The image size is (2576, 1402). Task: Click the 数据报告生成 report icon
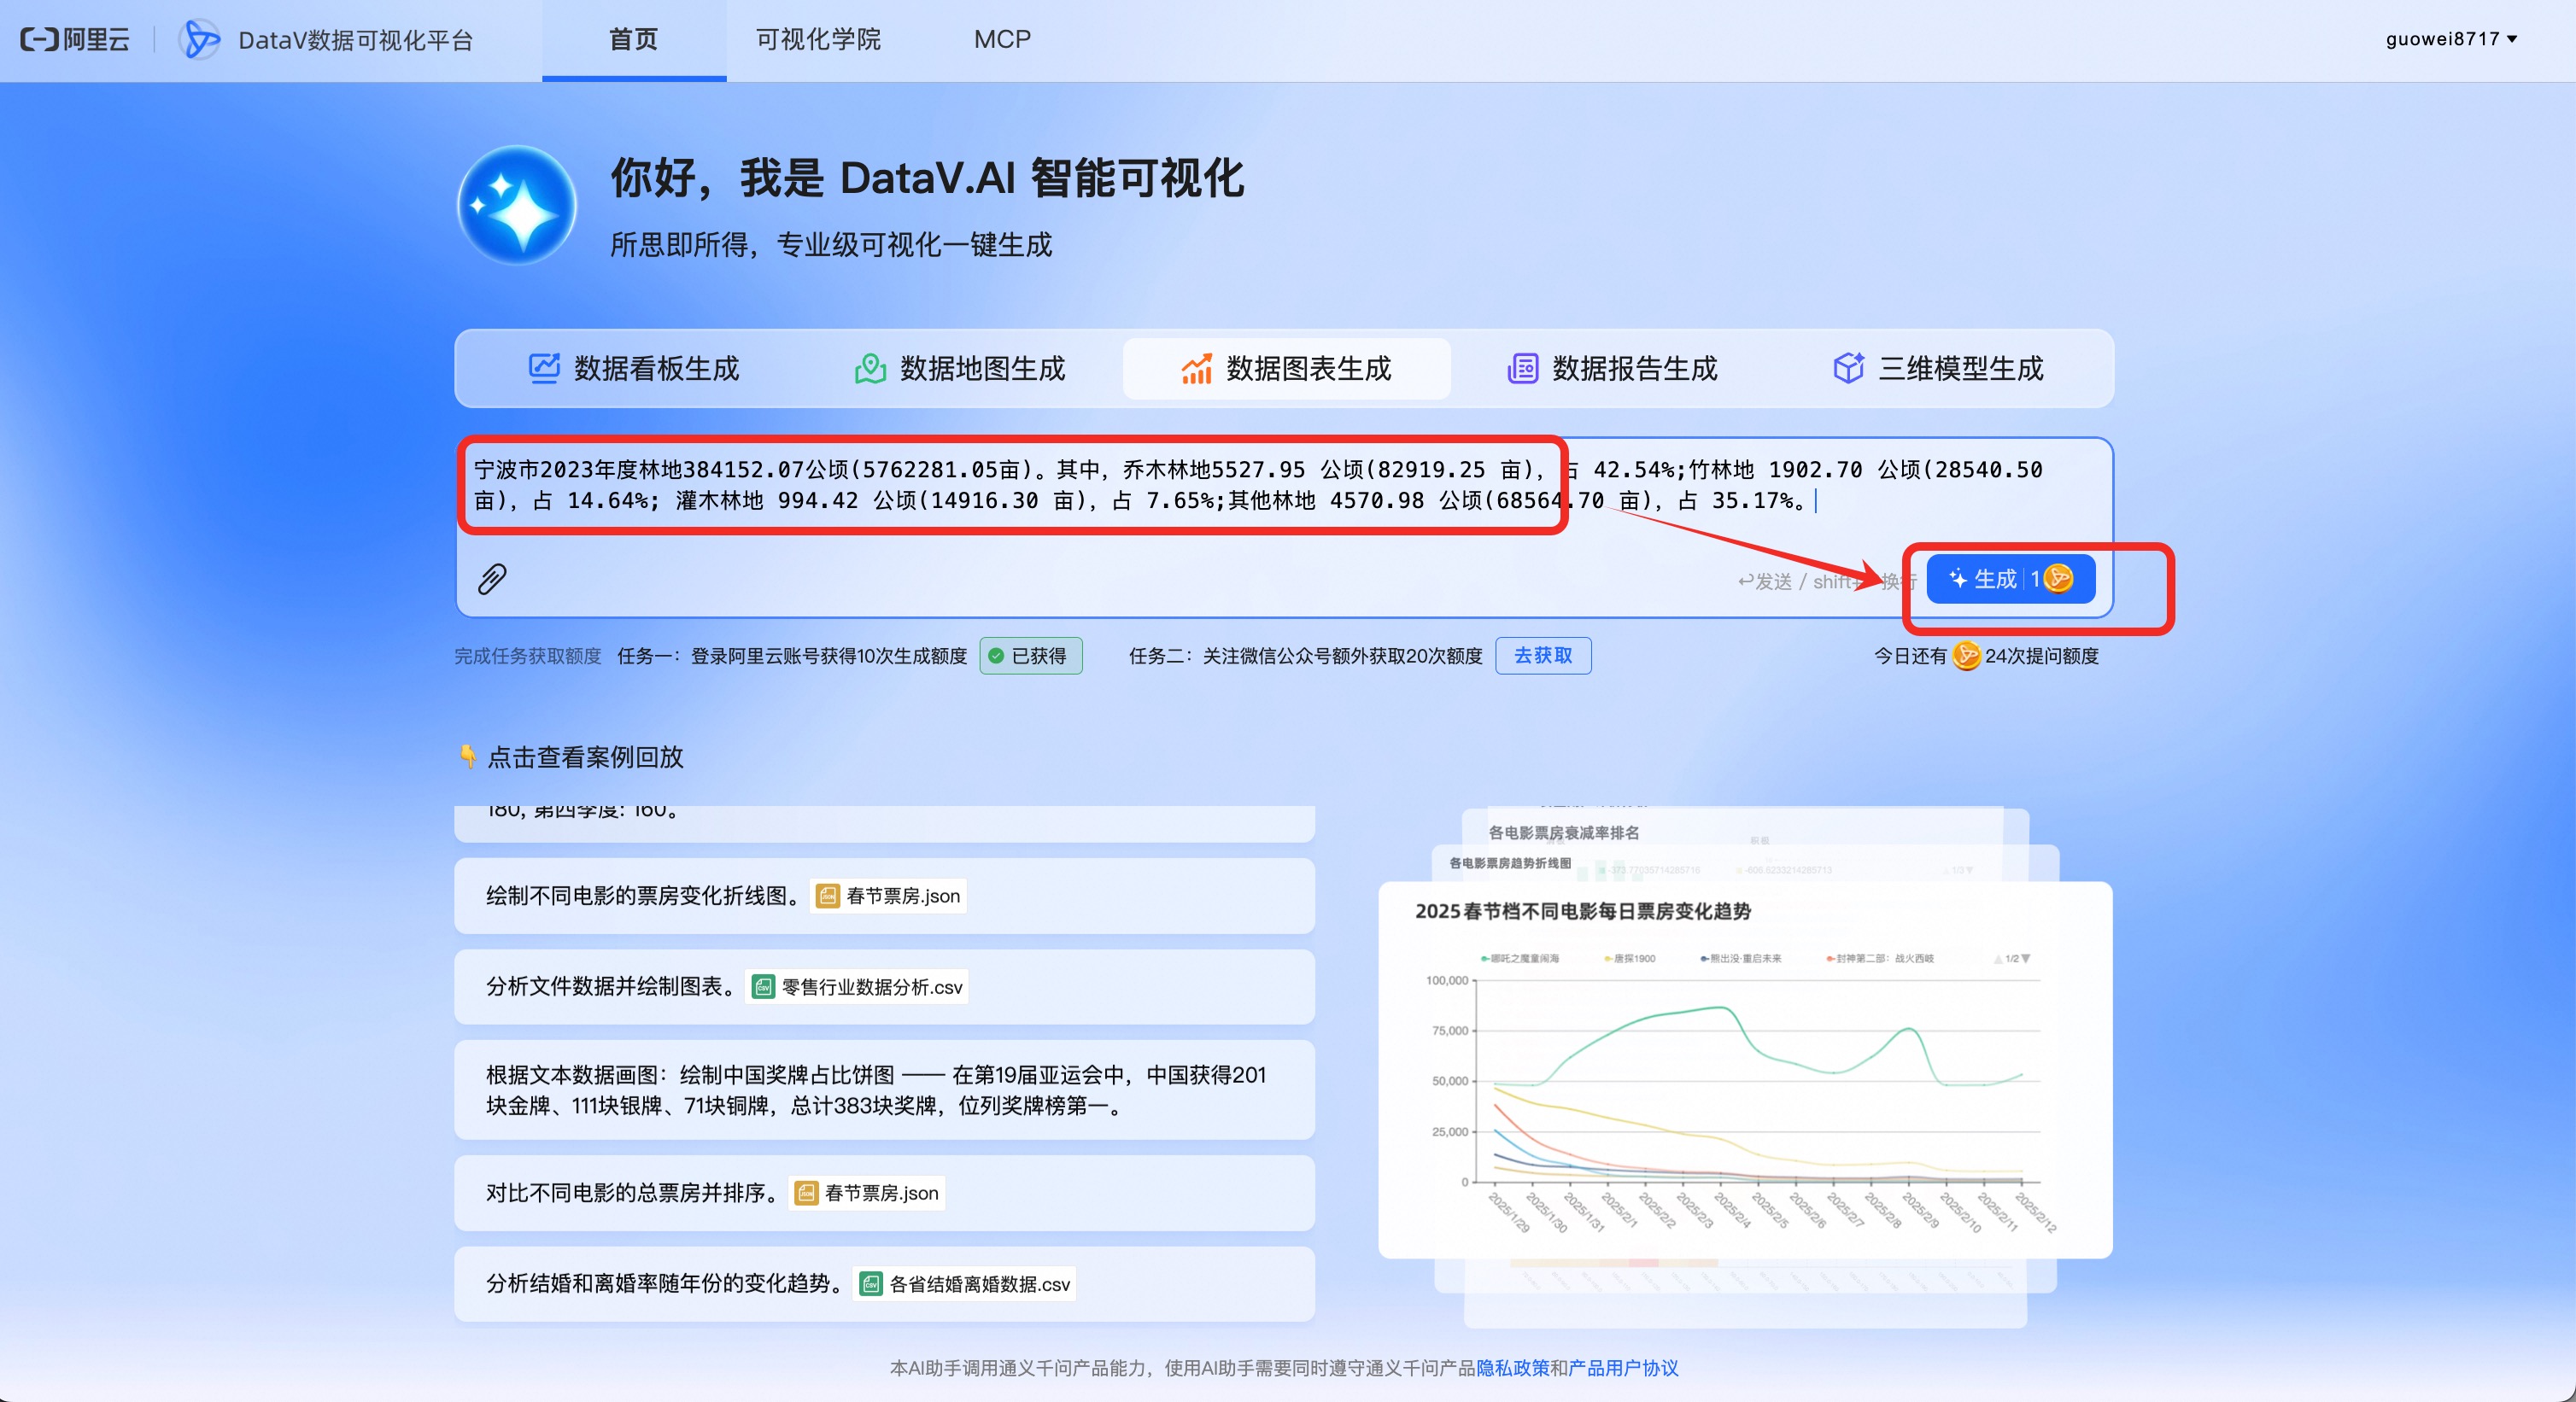pos(1522,368)
